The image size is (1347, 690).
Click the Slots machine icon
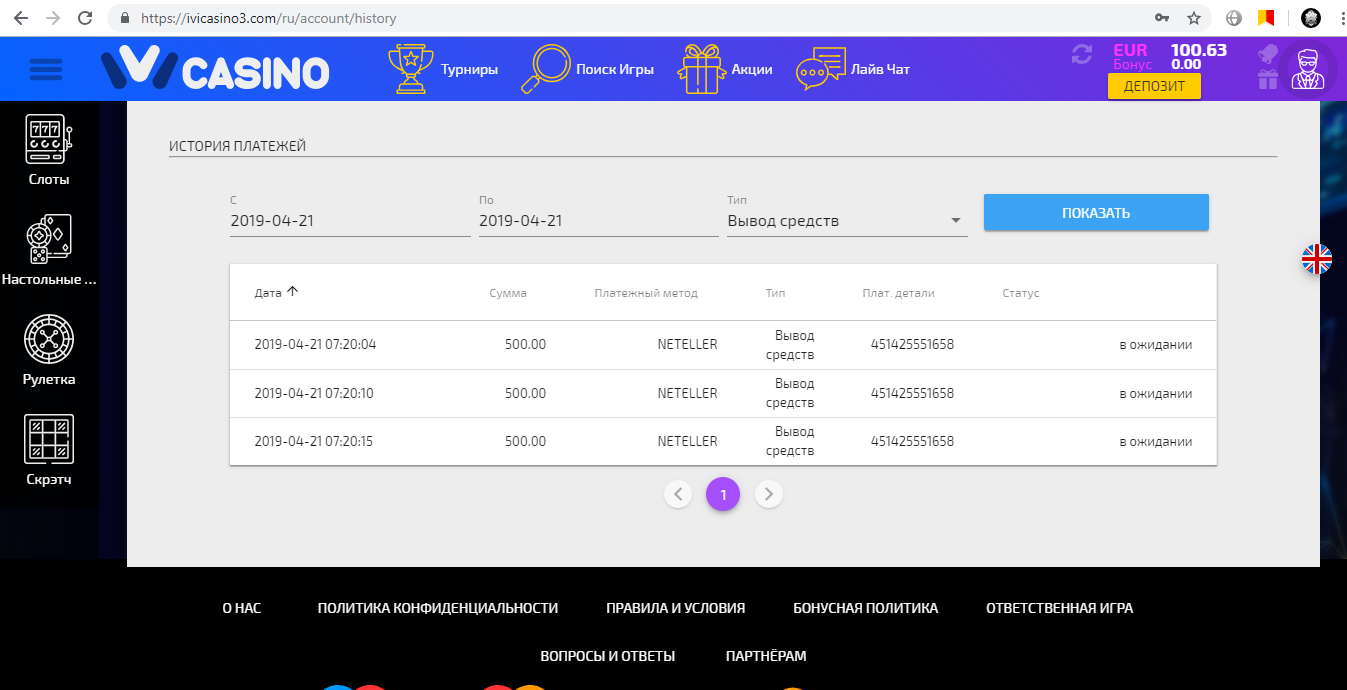pos(49,139)
